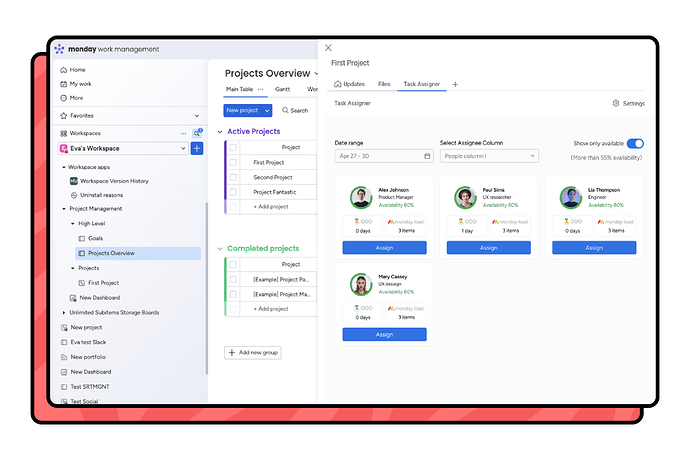This screenshot has height=460, width=690.
Task: Open New Dashboard under Project Management
Action: coord(95,298)
